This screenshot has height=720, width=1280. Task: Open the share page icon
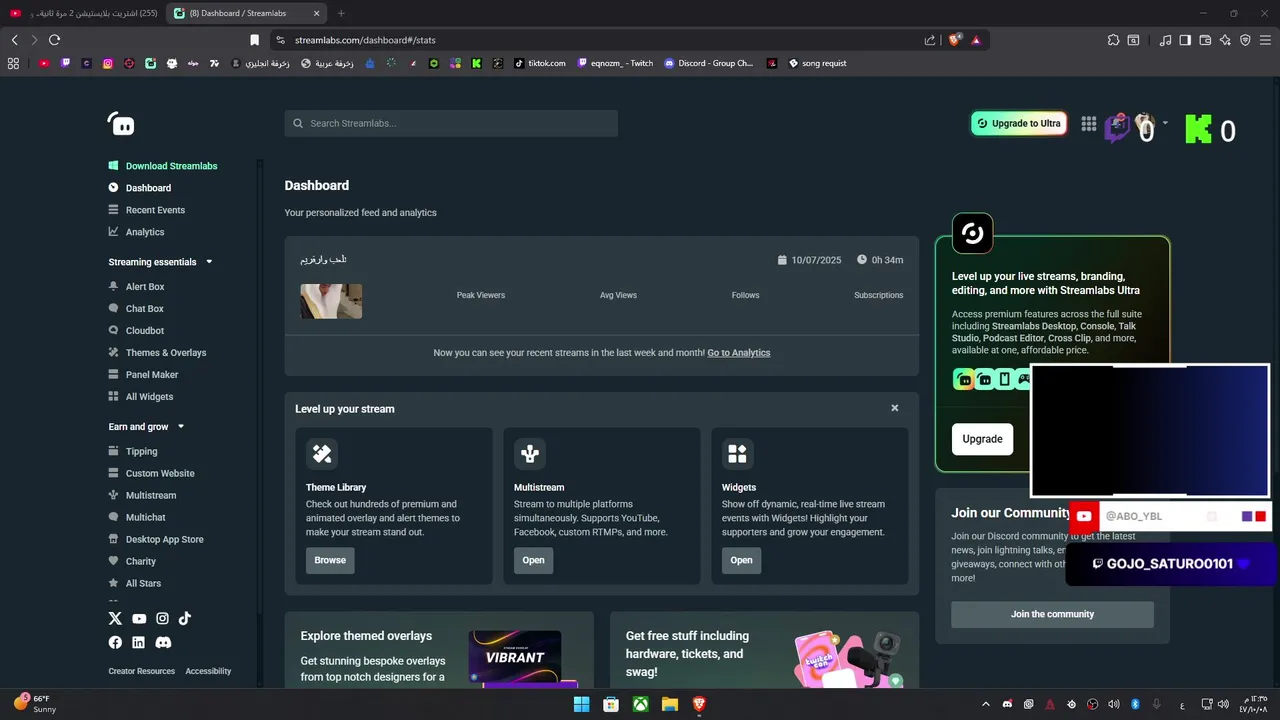[x=930, y=40]
